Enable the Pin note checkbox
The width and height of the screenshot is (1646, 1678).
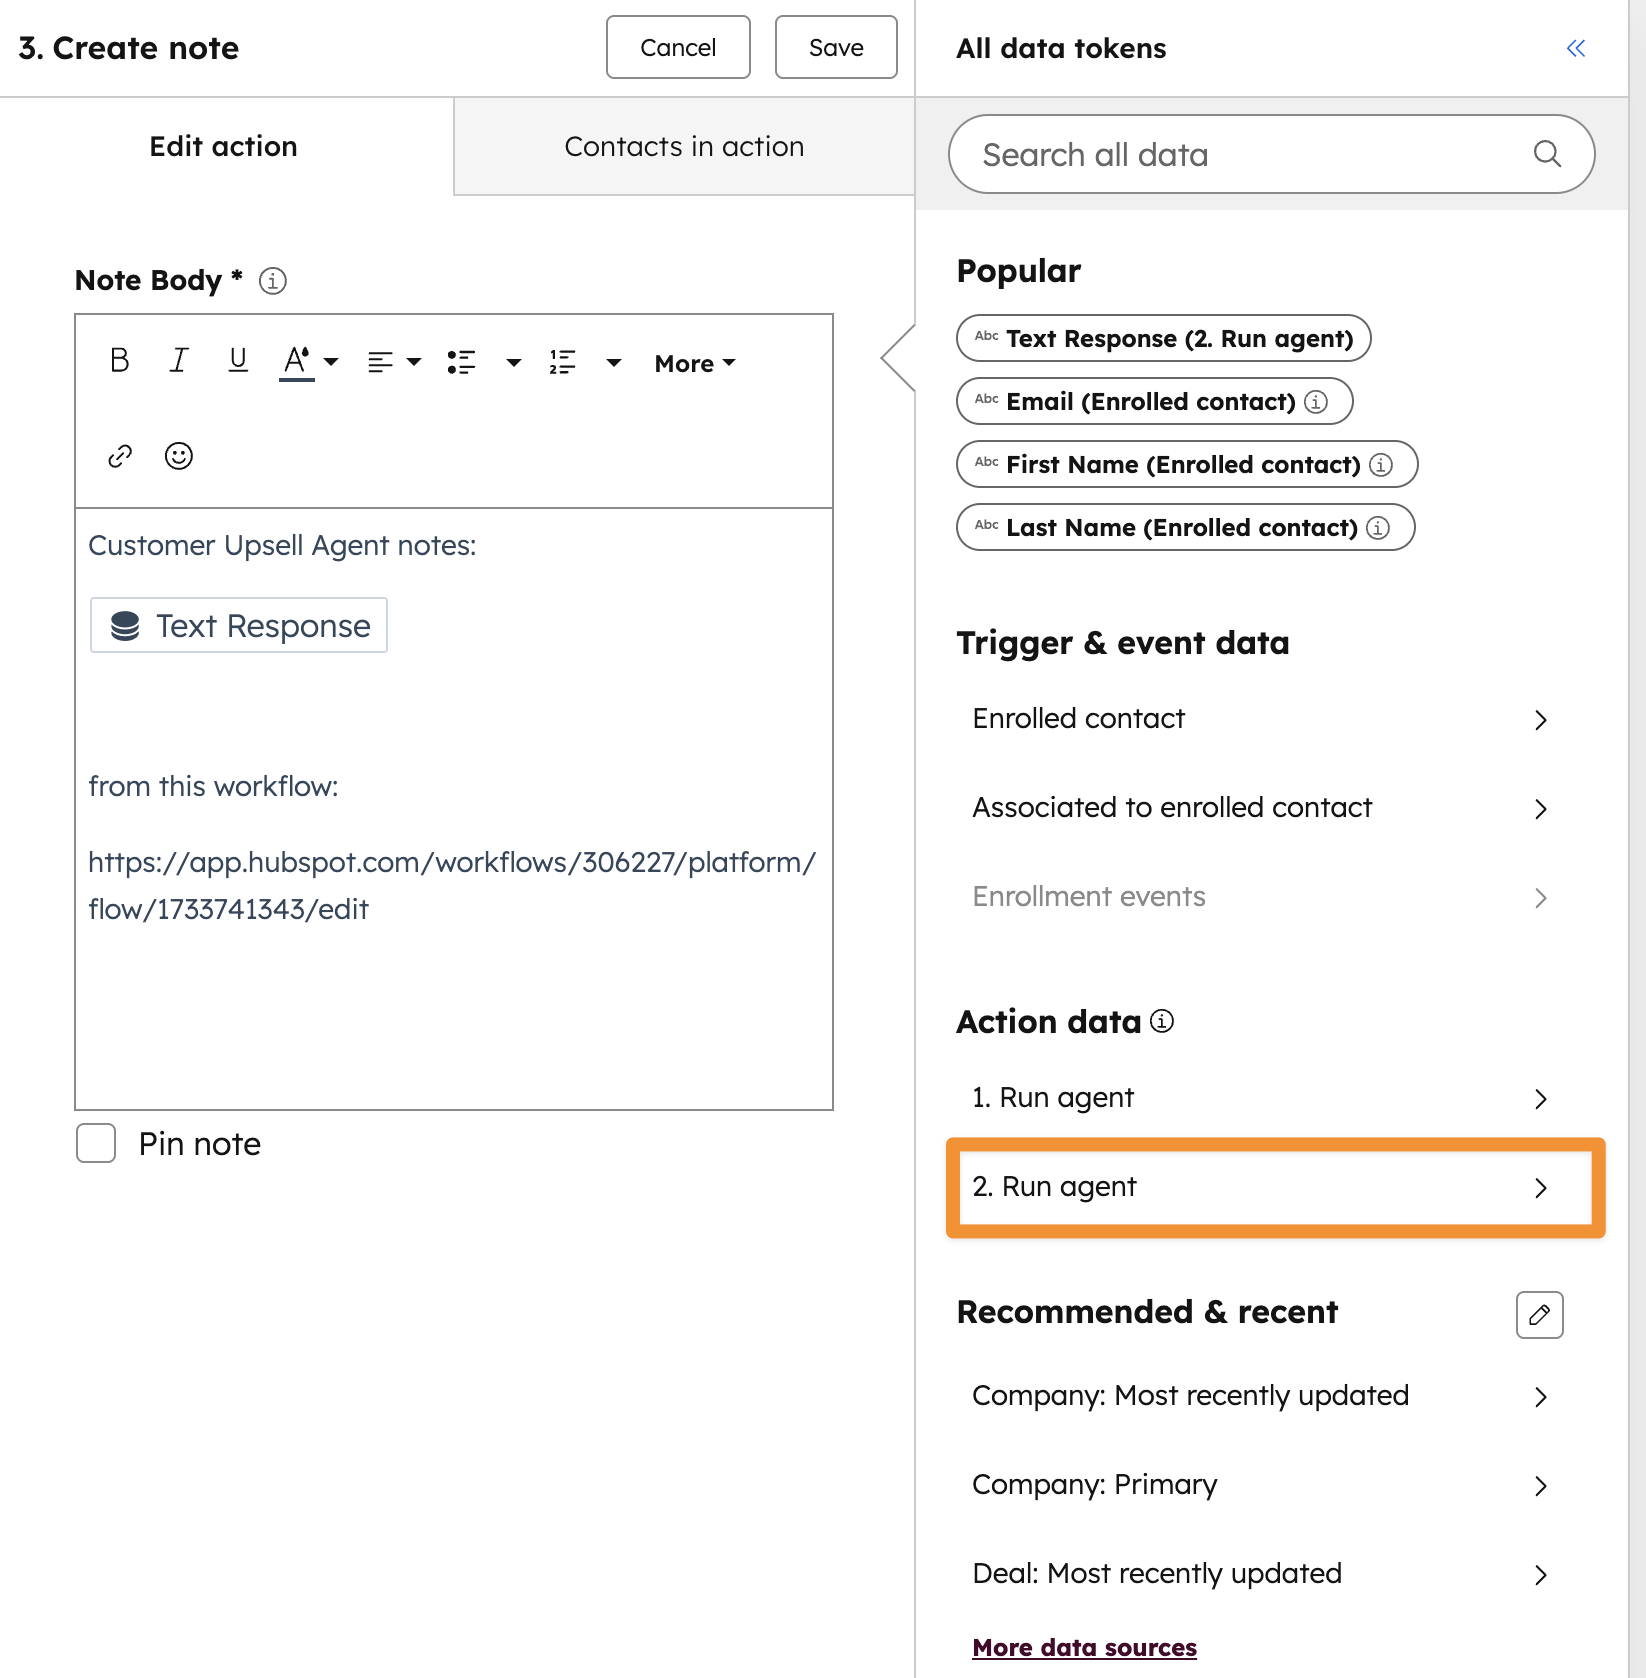click(x=95, y=1143)
